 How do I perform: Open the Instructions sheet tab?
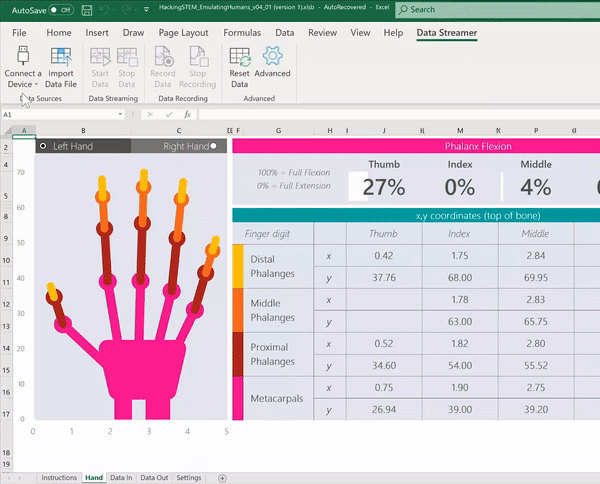(x=59, y=478)
